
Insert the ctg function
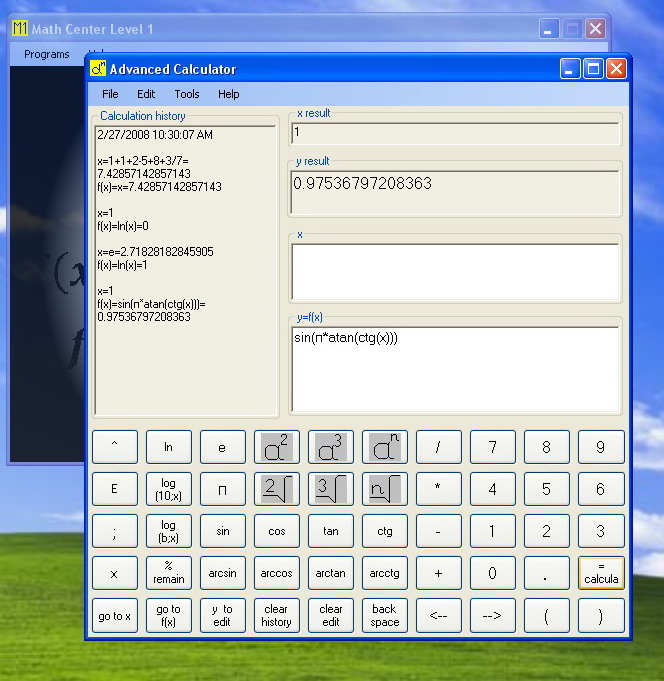(384, 531)
